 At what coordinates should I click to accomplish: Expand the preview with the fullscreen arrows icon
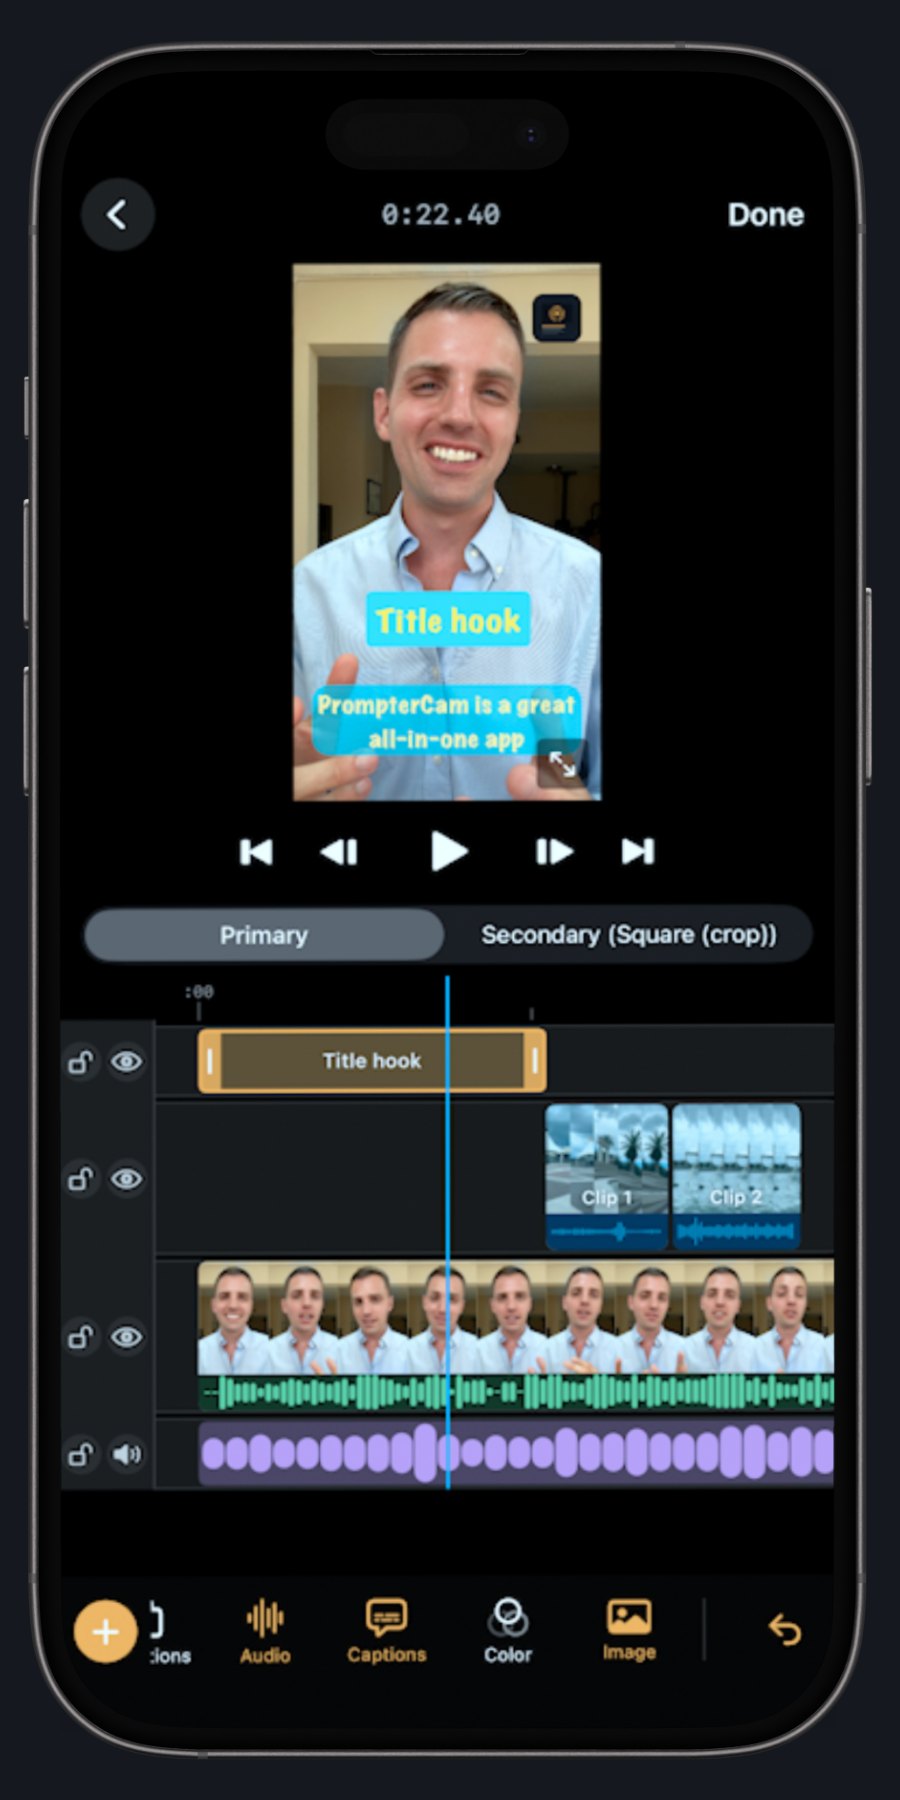562,764
